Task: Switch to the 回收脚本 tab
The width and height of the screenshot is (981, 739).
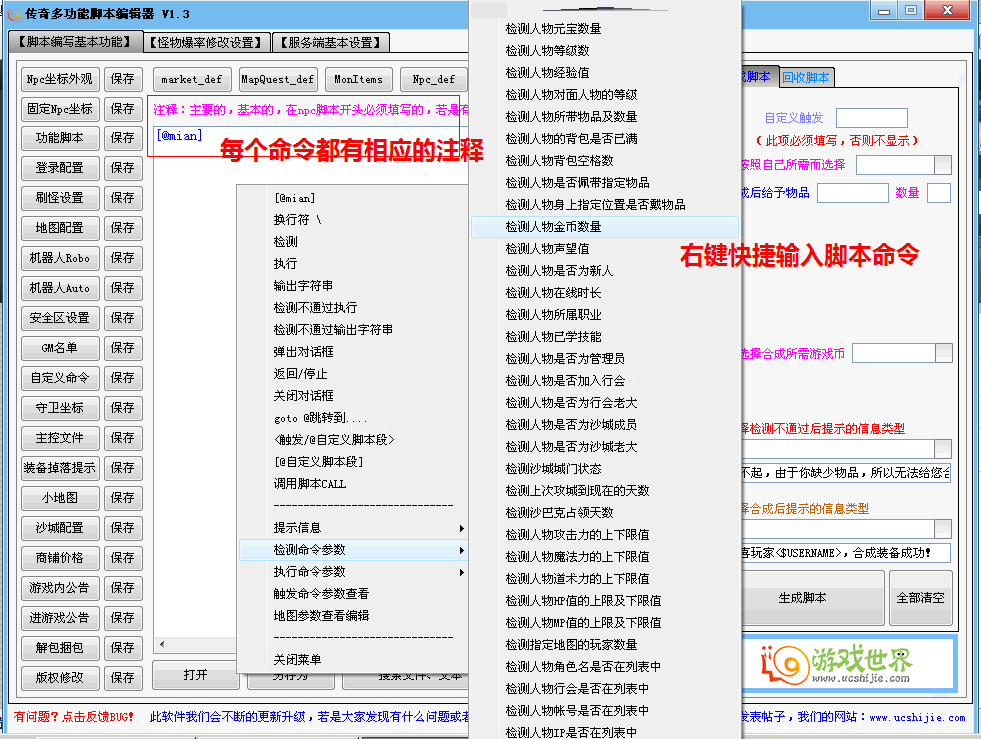Action: pos(805,77)
